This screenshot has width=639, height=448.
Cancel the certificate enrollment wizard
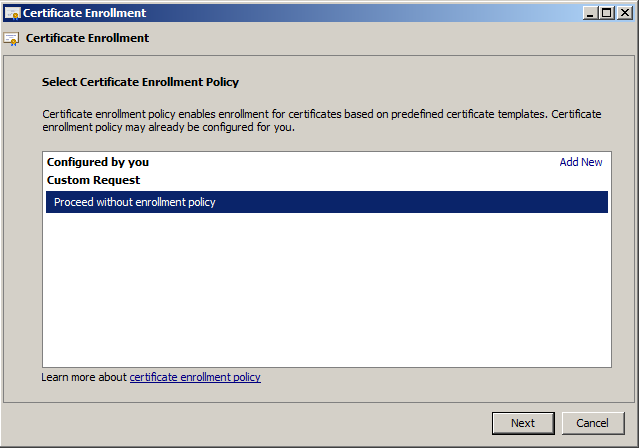593,423
